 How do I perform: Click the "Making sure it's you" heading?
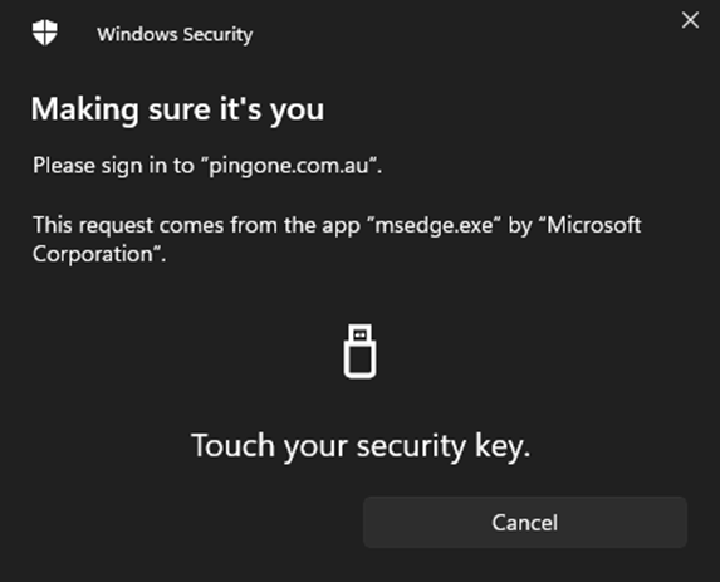tap(178, 108)
